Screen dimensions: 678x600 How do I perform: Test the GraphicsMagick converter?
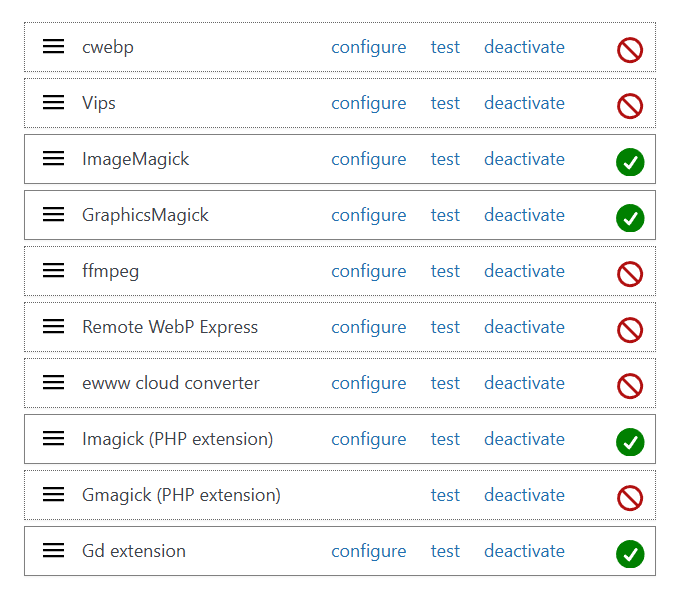coord(445,215)
